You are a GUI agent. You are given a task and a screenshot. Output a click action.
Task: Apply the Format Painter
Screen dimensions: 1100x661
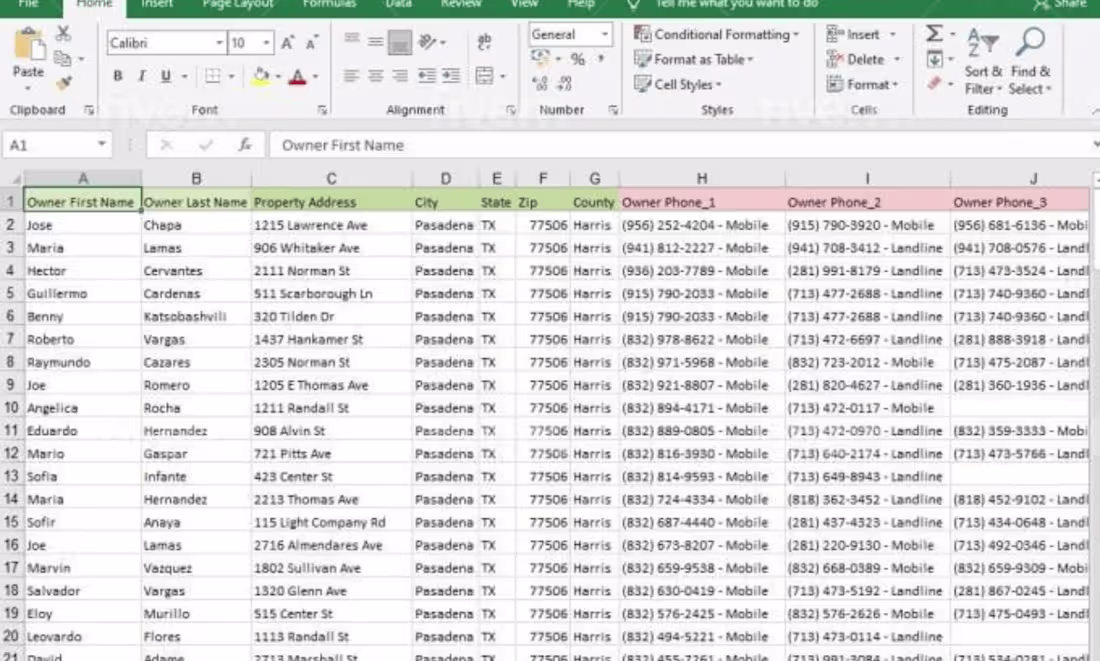point(65,82)
